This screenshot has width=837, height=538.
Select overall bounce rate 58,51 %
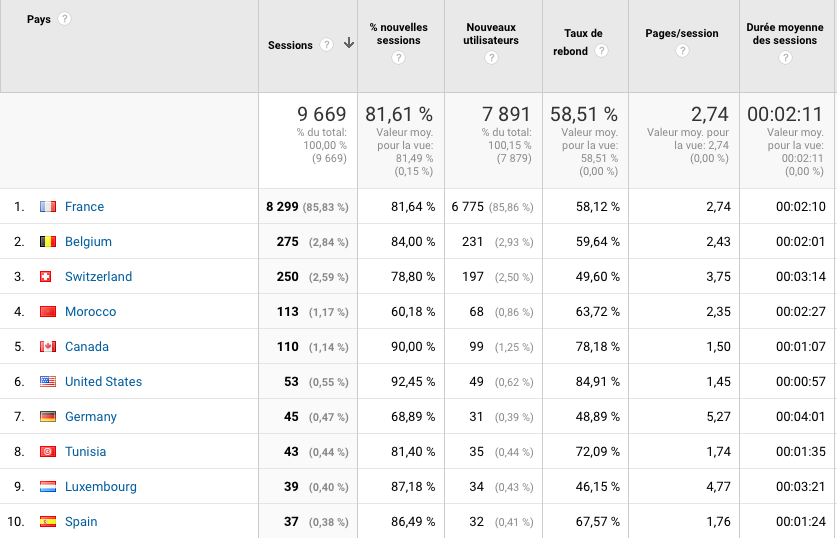click(x=584, y=114)
